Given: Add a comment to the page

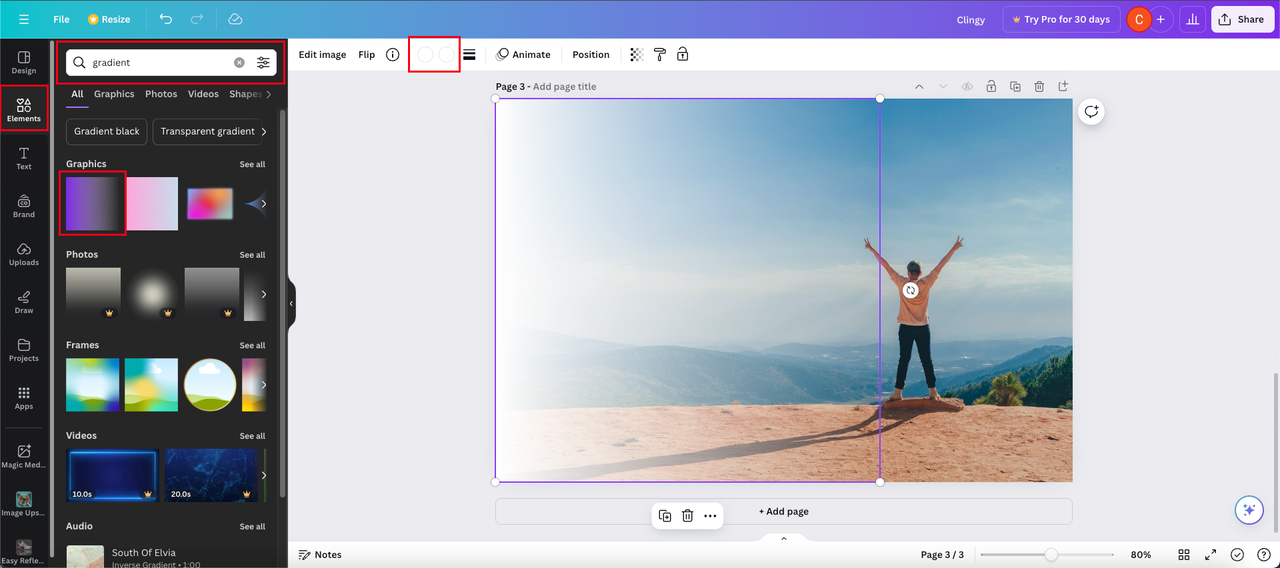Looking at the screenshot, I should point(1092,112).
